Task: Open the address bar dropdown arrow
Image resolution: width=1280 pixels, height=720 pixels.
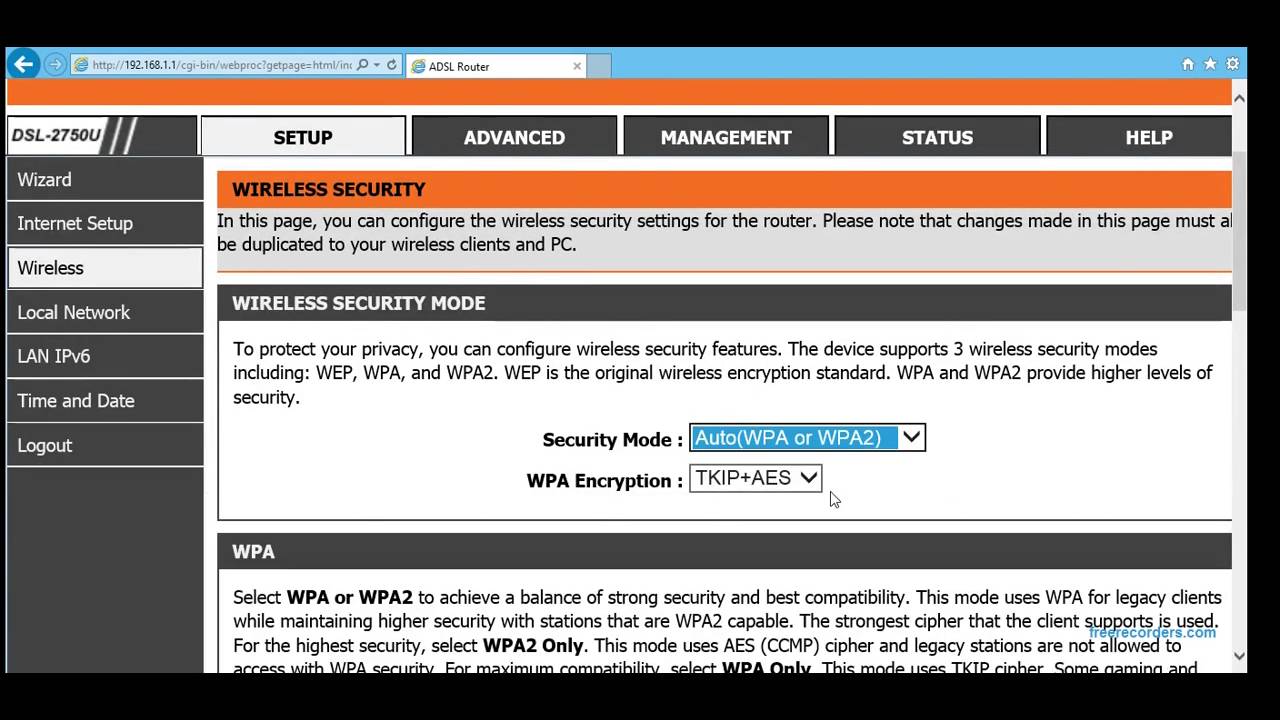Action: [x=376, y=65]
